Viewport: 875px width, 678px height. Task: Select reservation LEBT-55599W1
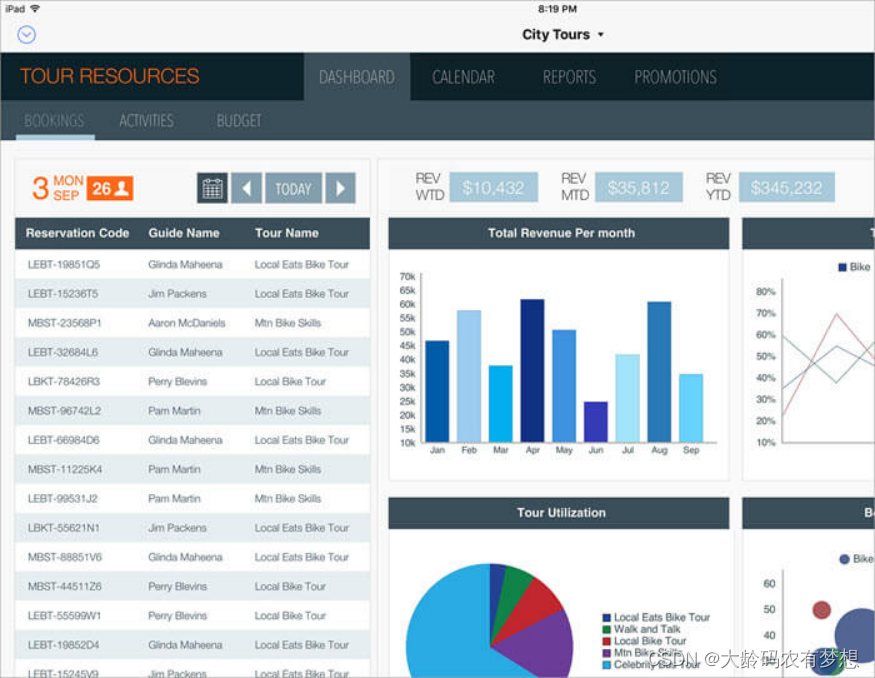pos(193,616)
